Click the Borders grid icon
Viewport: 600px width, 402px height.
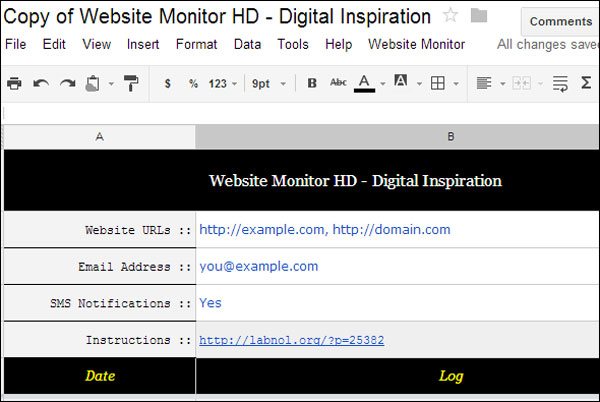pos(438,83)
